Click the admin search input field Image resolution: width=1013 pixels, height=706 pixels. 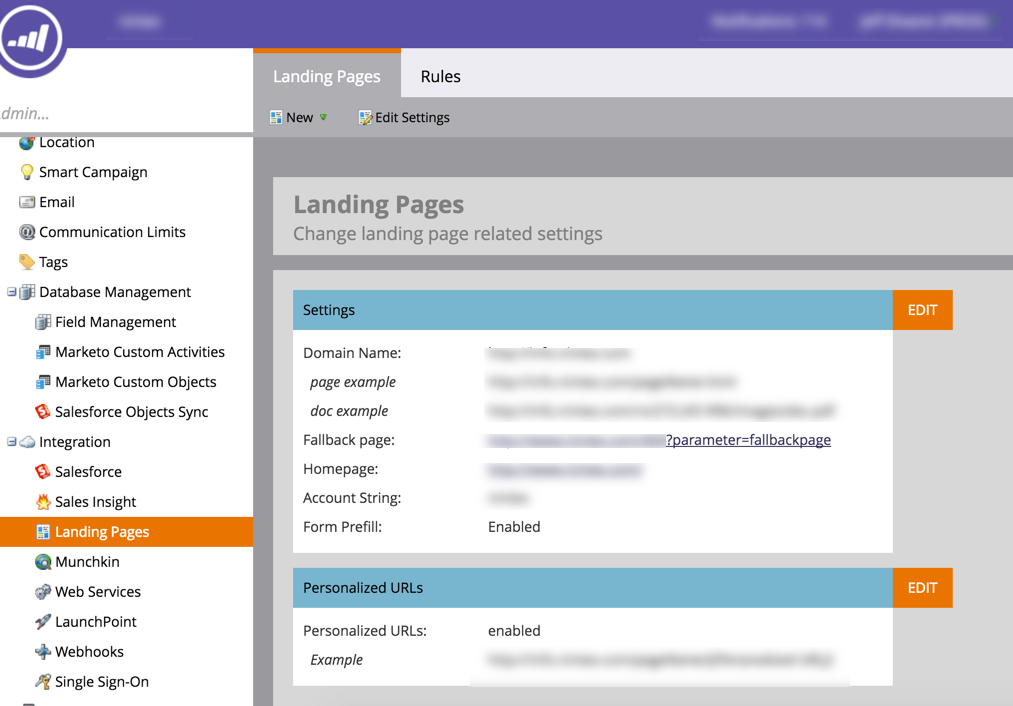pos(127,114)
